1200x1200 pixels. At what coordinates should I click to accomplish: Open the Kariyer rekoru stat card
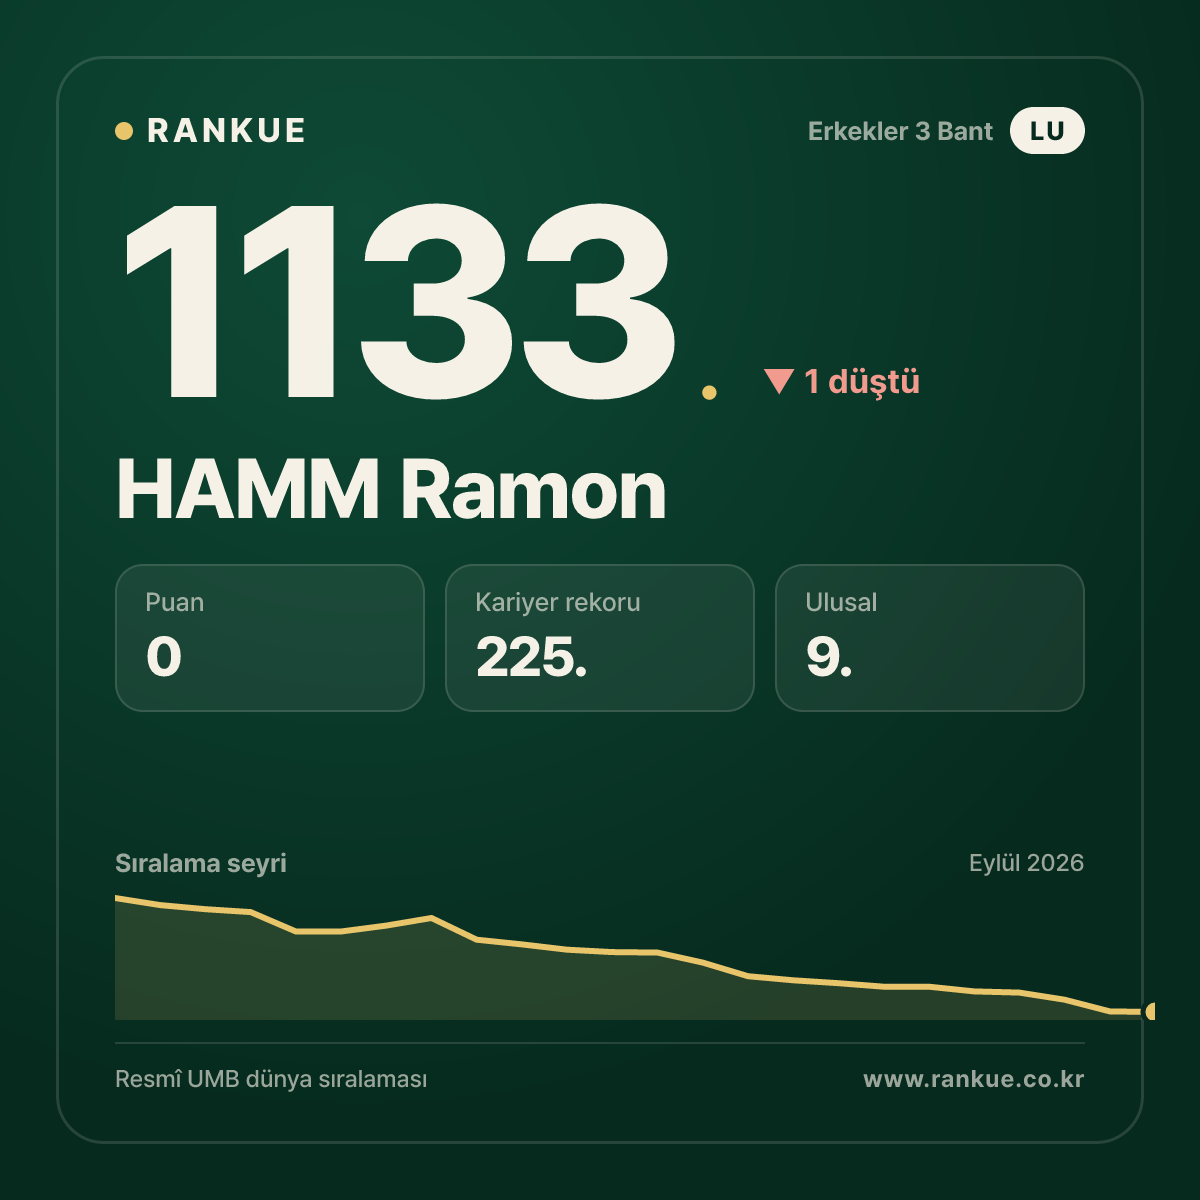[x=600, y=638]
